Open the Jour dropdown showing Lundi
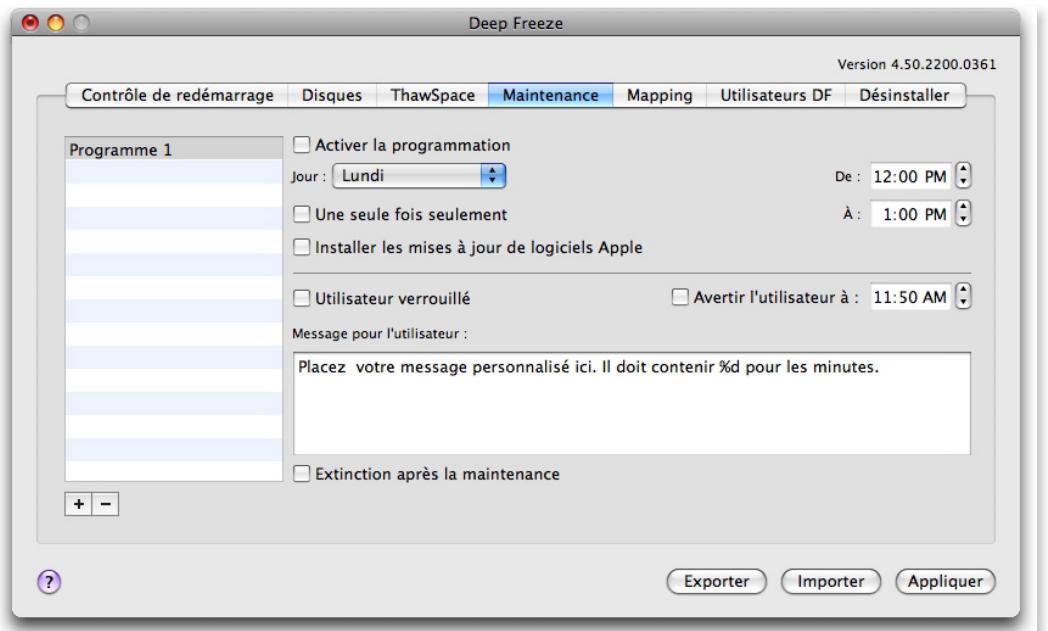Screen dimensions: 1048x631 click(x=419, y=176)
